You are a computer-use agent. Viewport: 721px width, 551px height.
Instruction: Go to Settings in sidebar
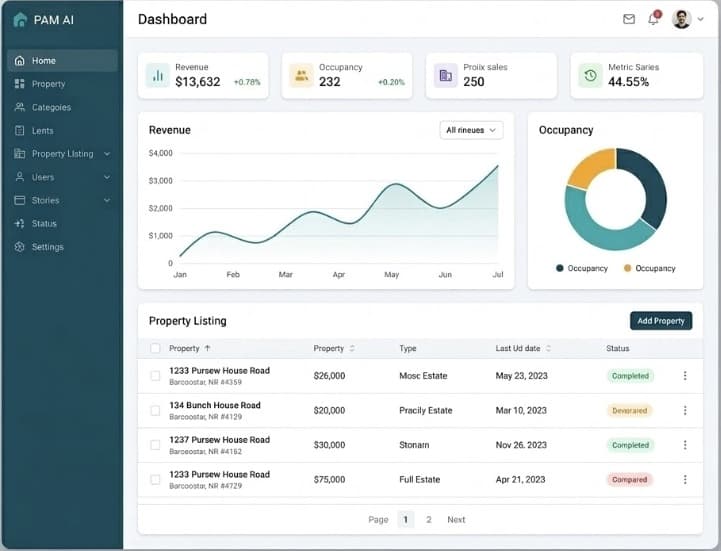pyautogui.click(x=47, y=247)
